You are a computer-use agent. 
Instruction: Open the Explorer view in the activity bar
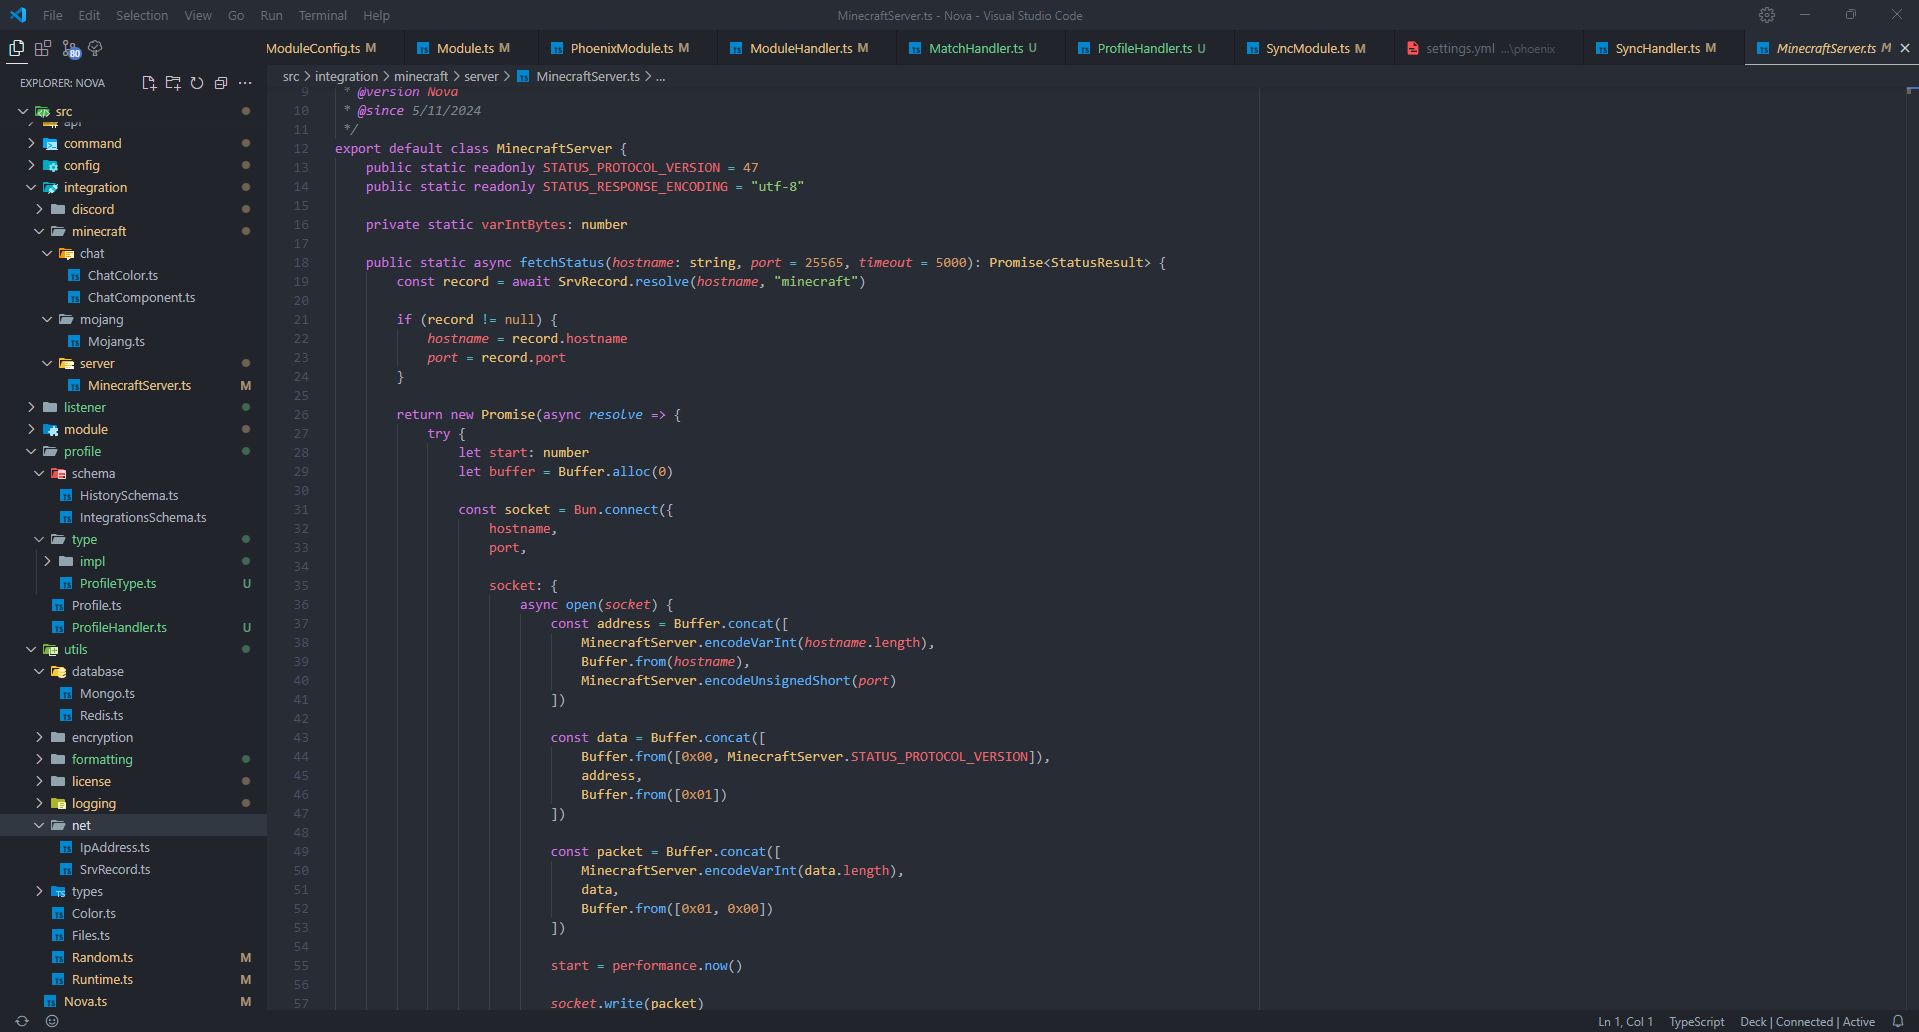pyautogui.click(x=16, y=48)
